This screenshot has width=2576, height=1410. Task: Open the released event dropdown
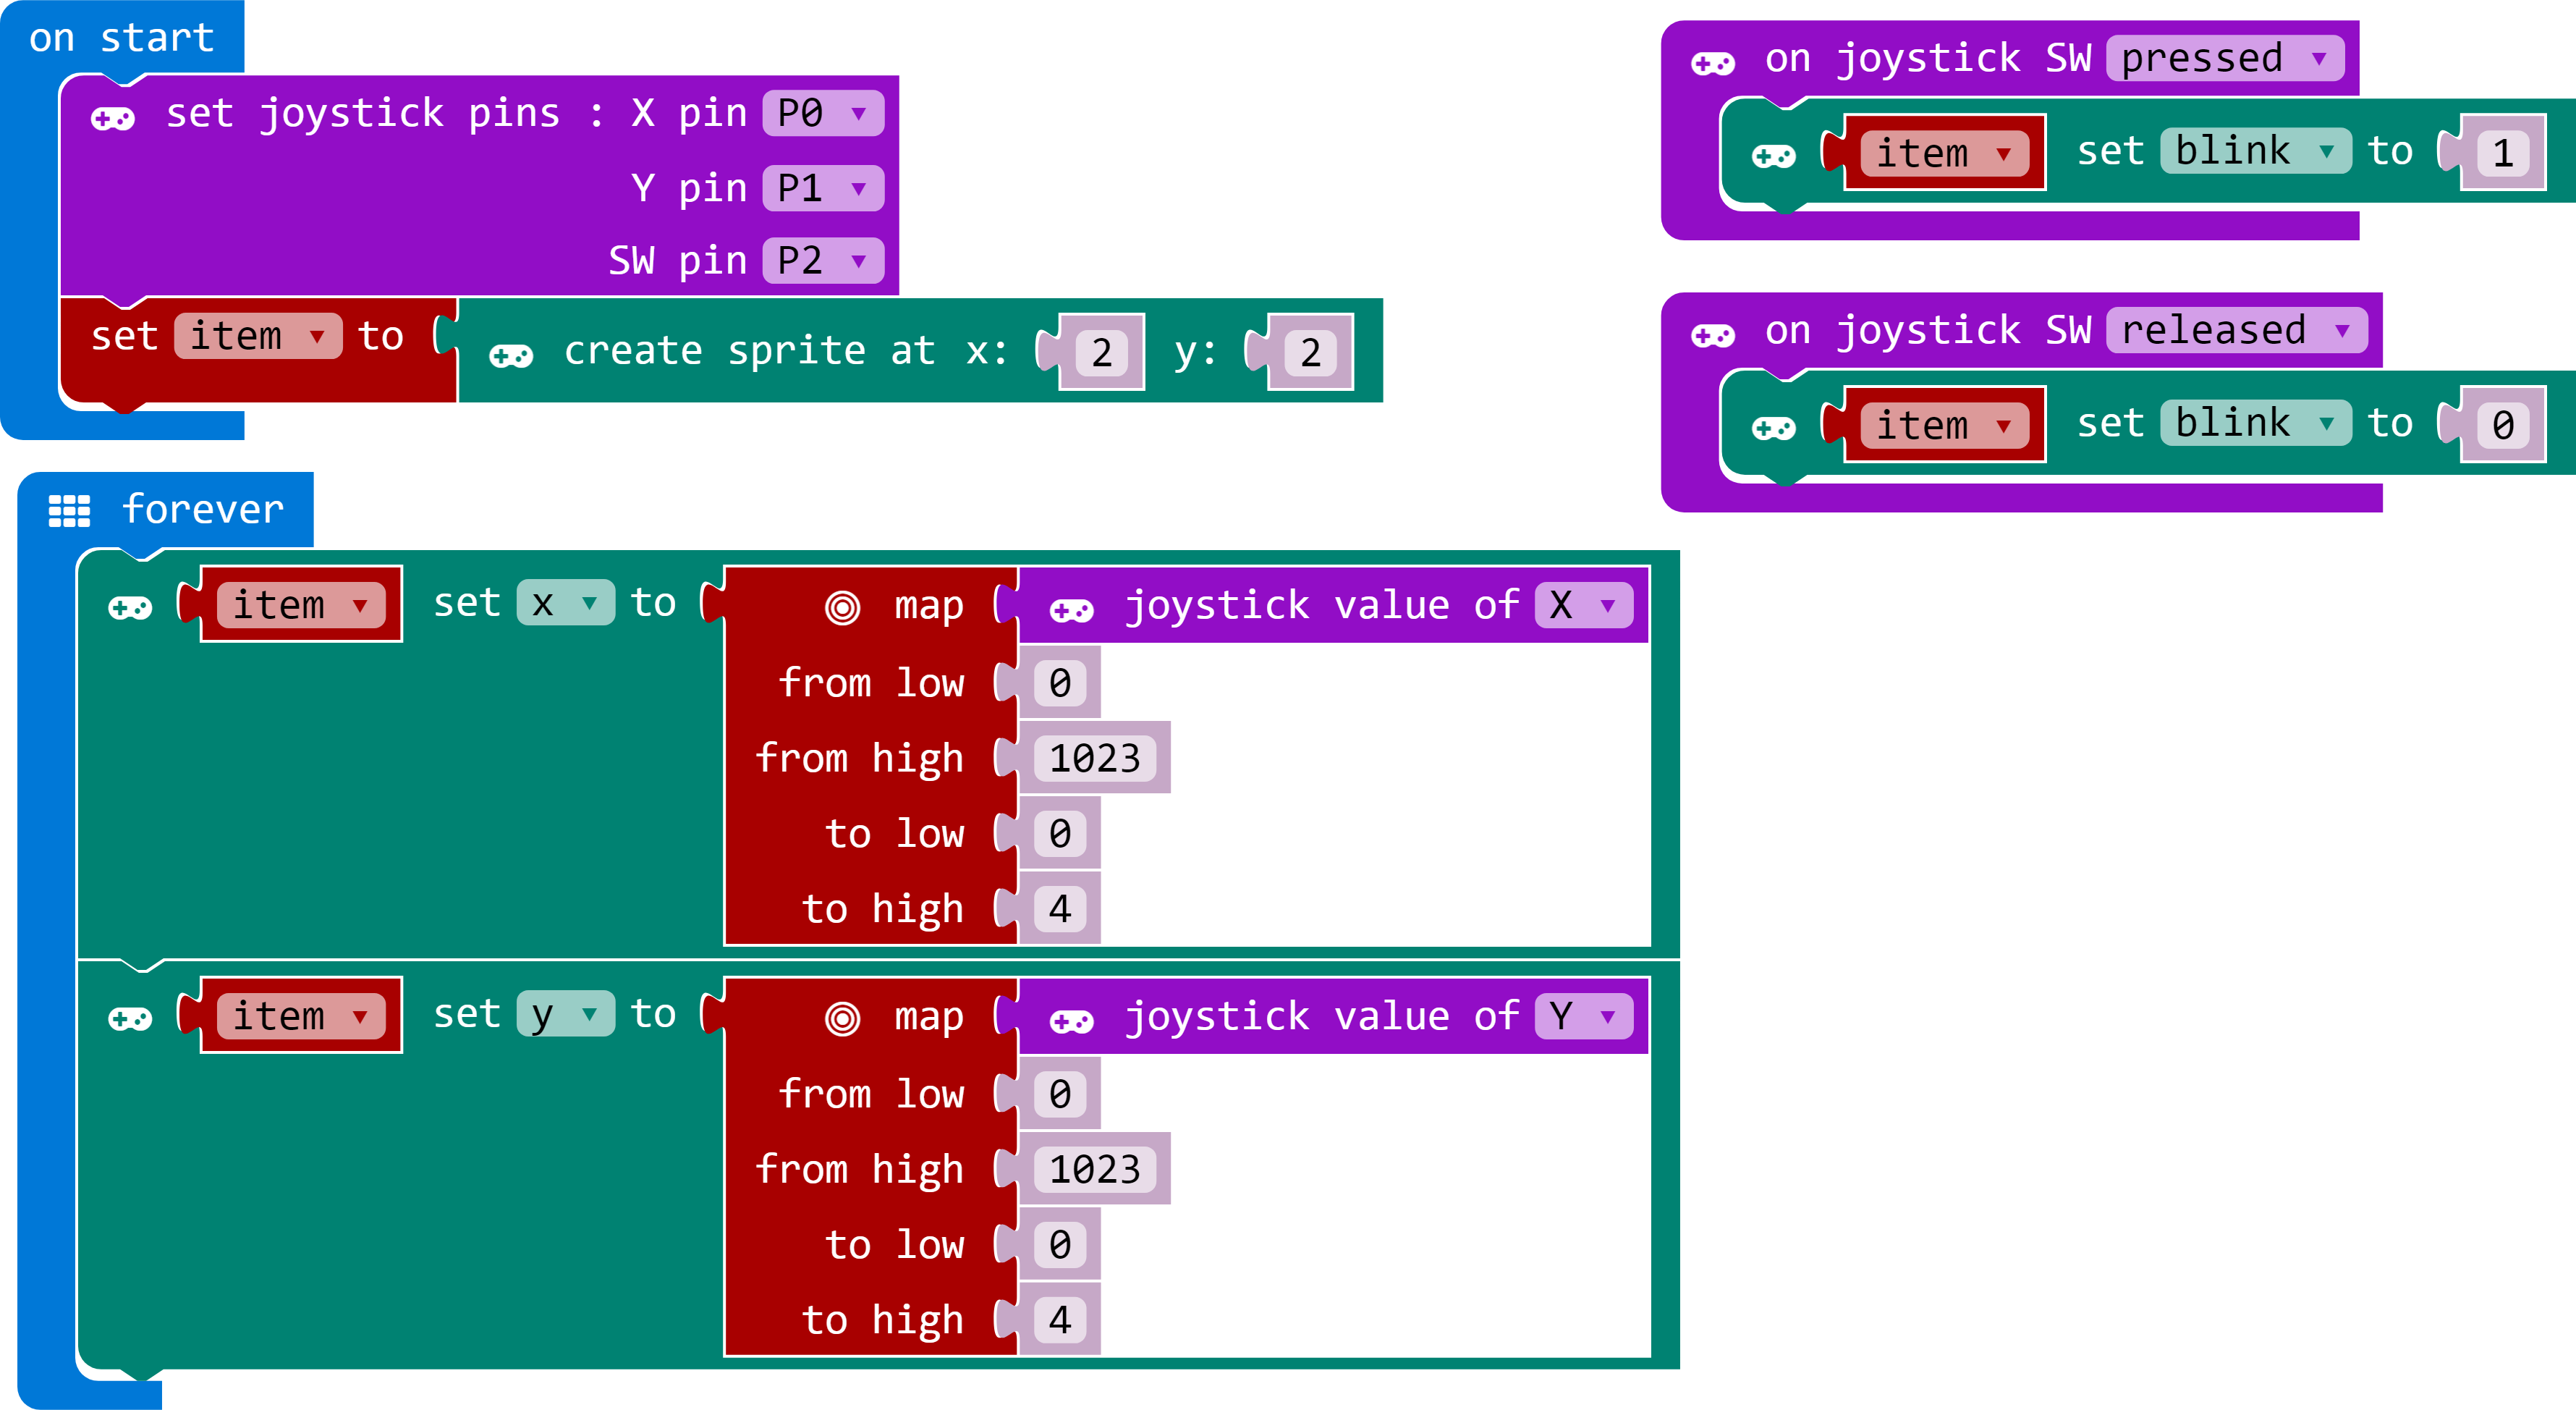[x=2235, y=330]
